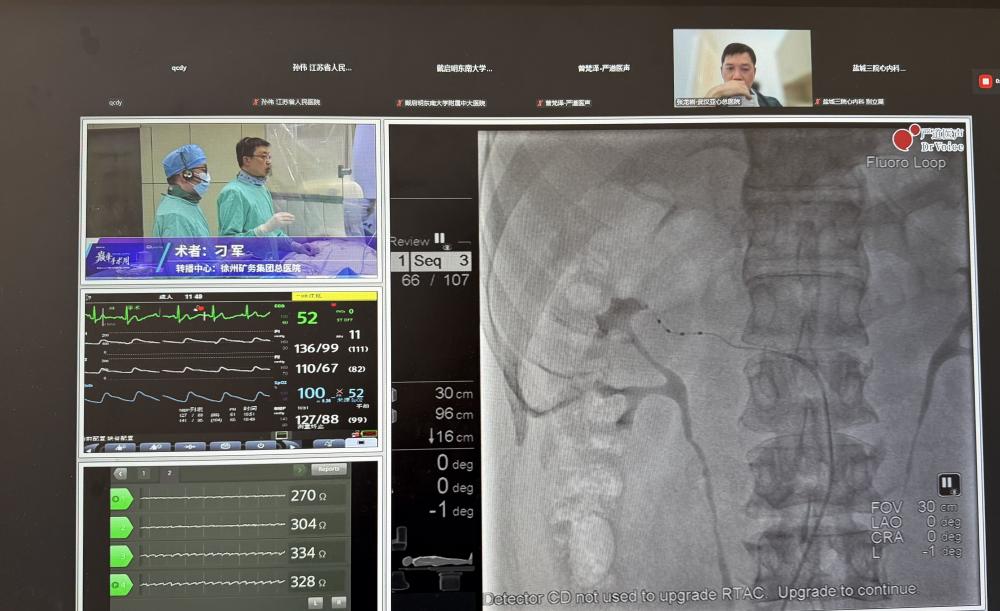Click the red recording icon at right edge
The width and height of the screenshot is (1000, 611).
point(986,81)
